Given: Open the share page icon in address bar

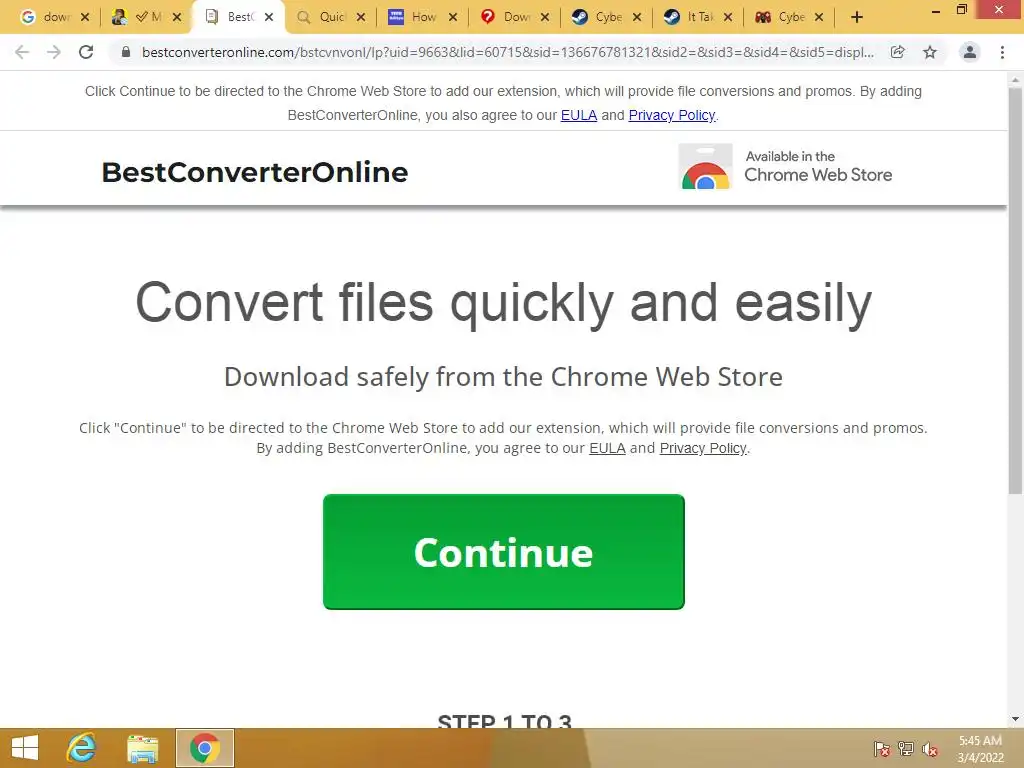Looking at the screenshot, I should coord(897,52).
